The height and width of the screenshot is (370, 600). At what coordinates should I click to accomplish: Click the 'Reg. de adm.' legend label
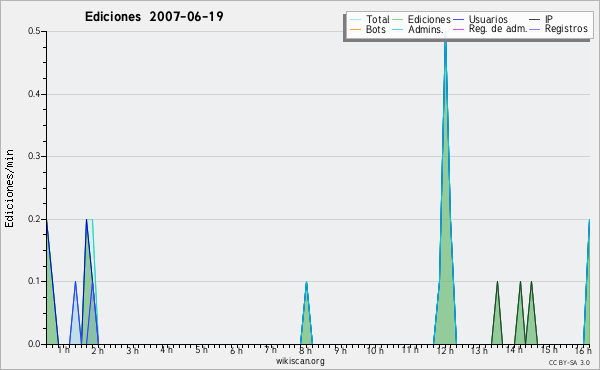pyautogui.click(x=498, y=29)
